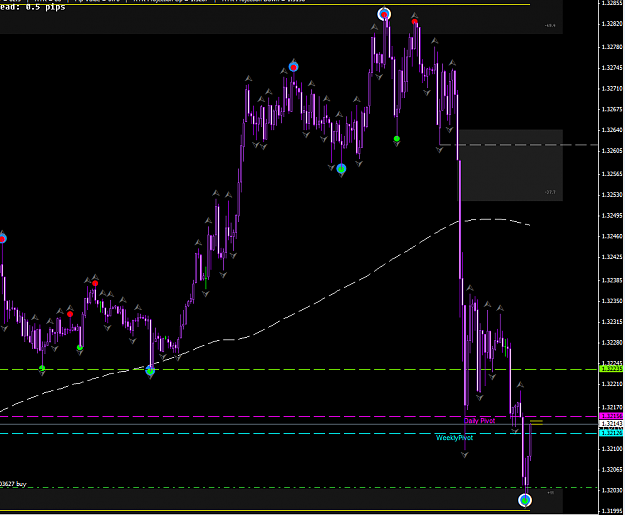
Task: Click the 1.31995 price scale value
Action: 612,511
